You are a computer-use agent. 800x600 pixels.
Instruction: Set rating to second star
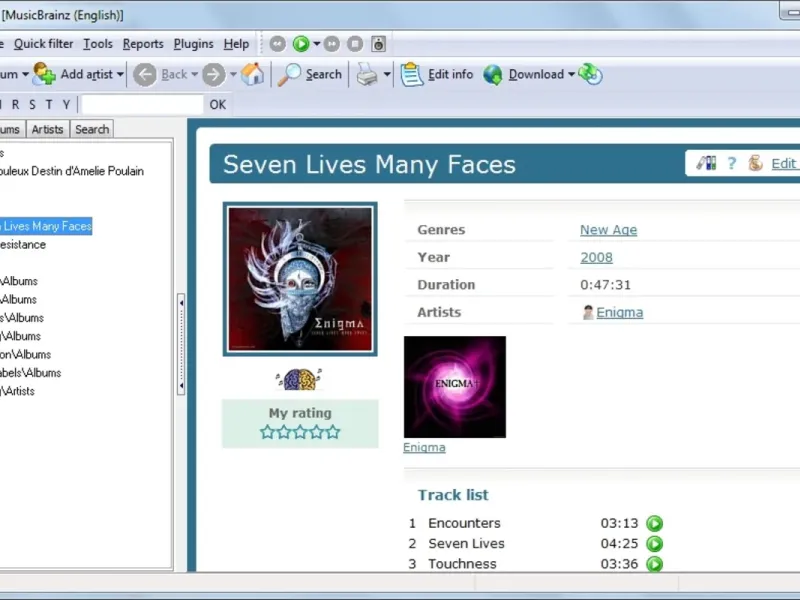[284, 432]
